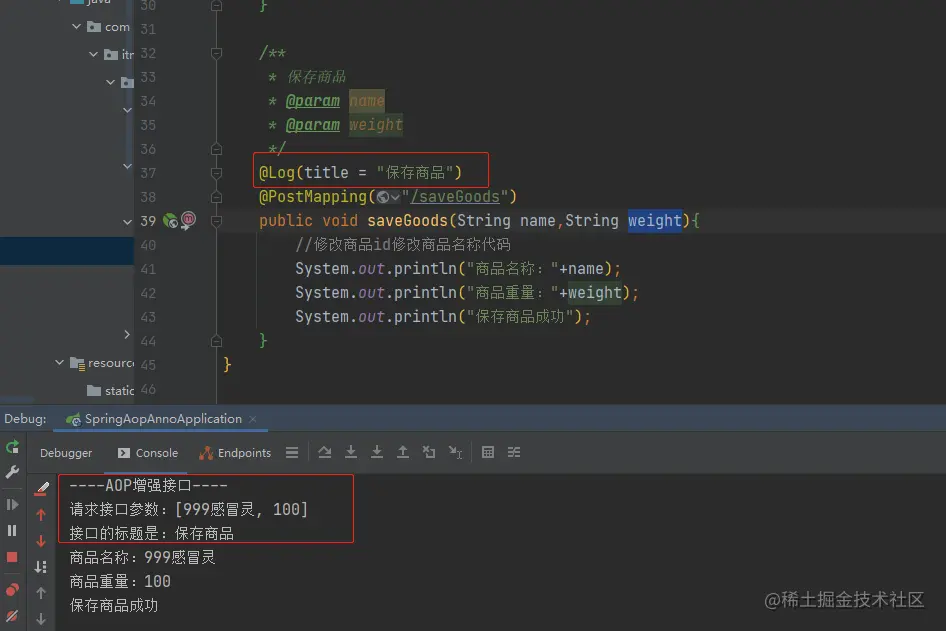
Task: Step Into using the first down-arrow icon
Action: [x=351, y=452]
